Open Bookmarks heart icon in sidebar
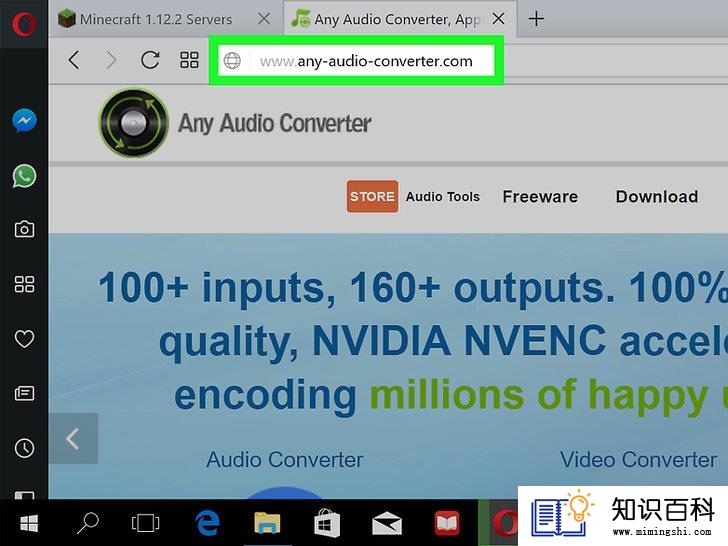 point(24,338)
